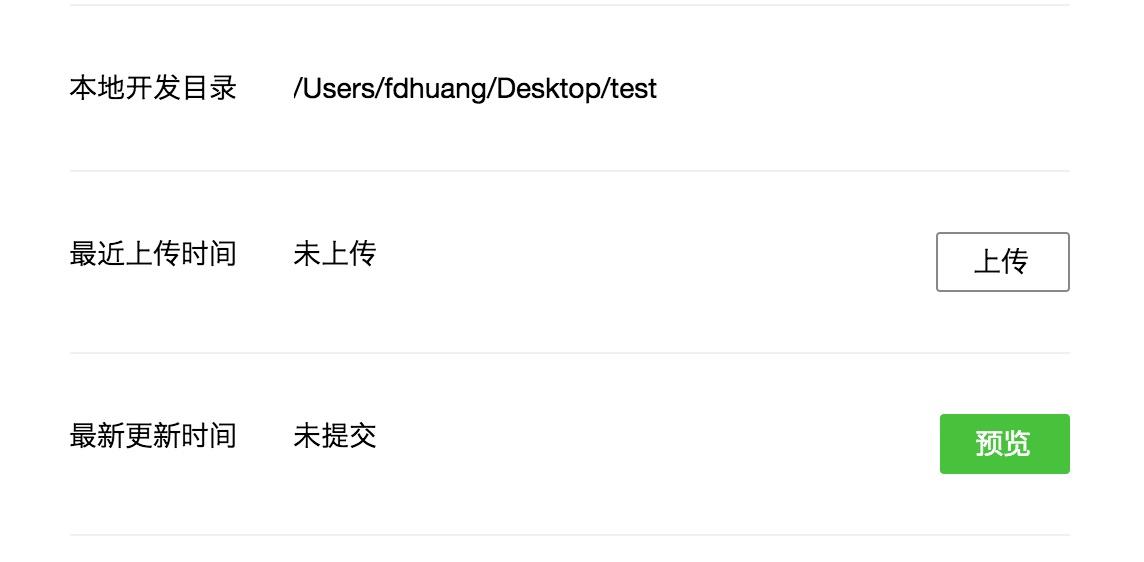This screenshot has height=562, width=1144.
Task: Click the 最新更新时间 label
Action: [153, 436]
